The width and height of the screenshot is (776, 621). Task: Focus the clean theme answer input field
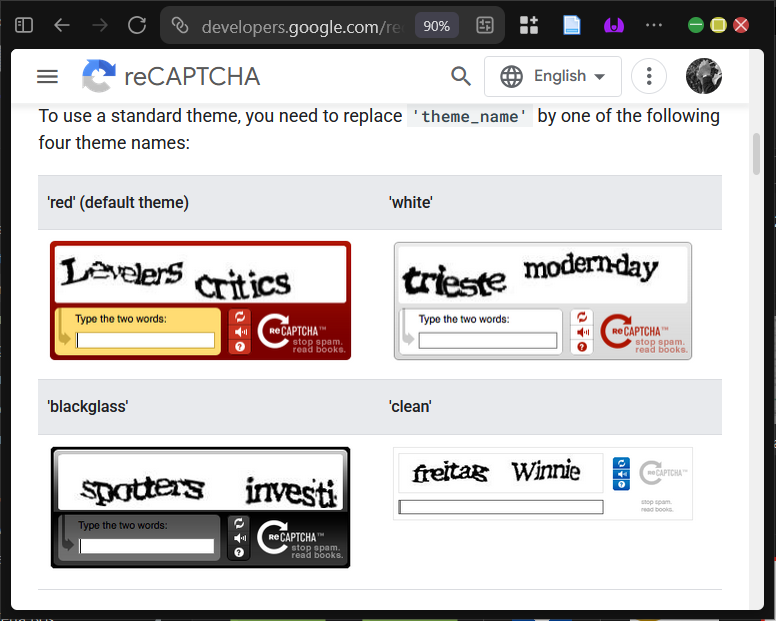[501, 507]
